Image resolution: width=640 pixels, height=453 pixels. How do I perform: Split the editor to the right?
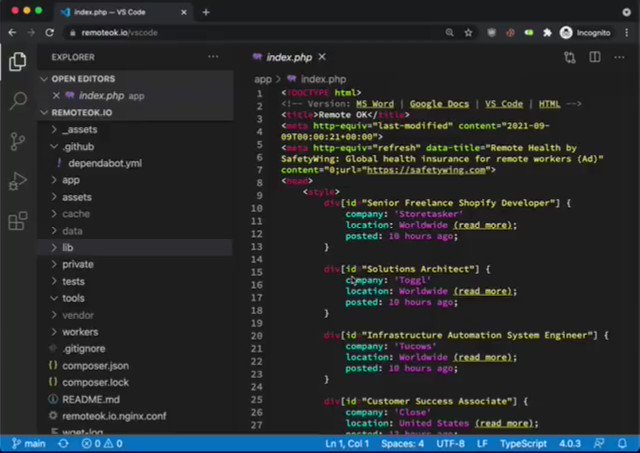point(595,57)
